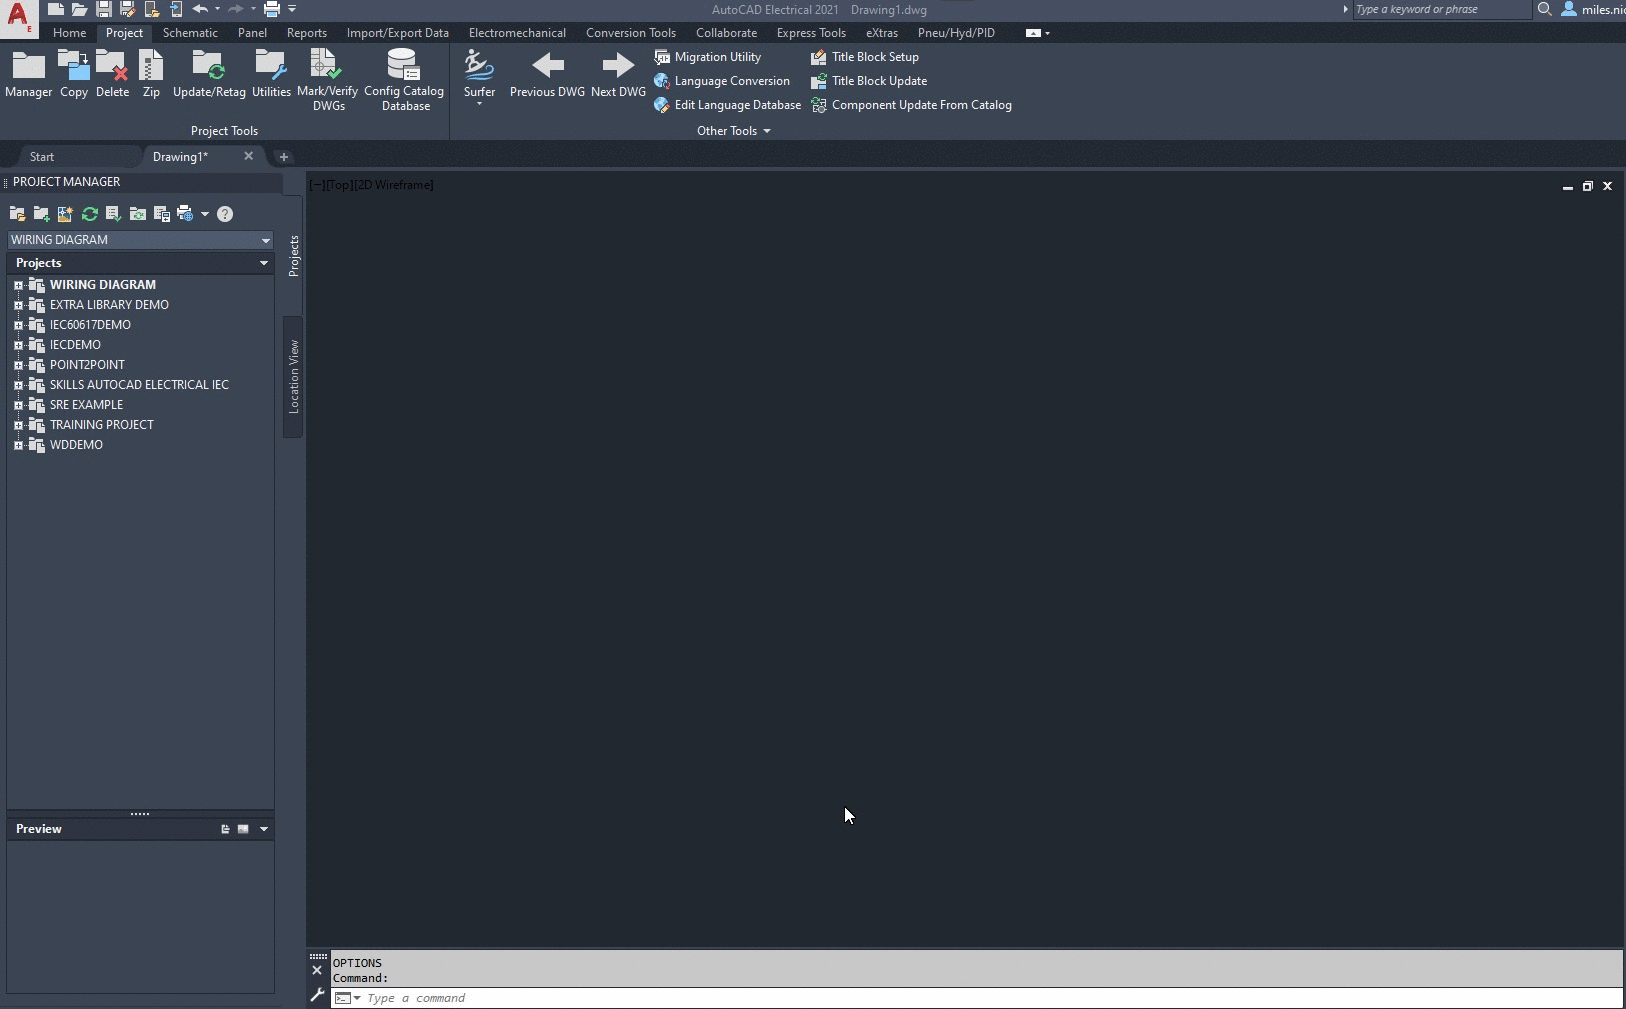Image resolution: width=1626 pixels, height=1009 pixels.
Task: Open Quick Access toolbar customize dropdown
Action: point(292,9)
